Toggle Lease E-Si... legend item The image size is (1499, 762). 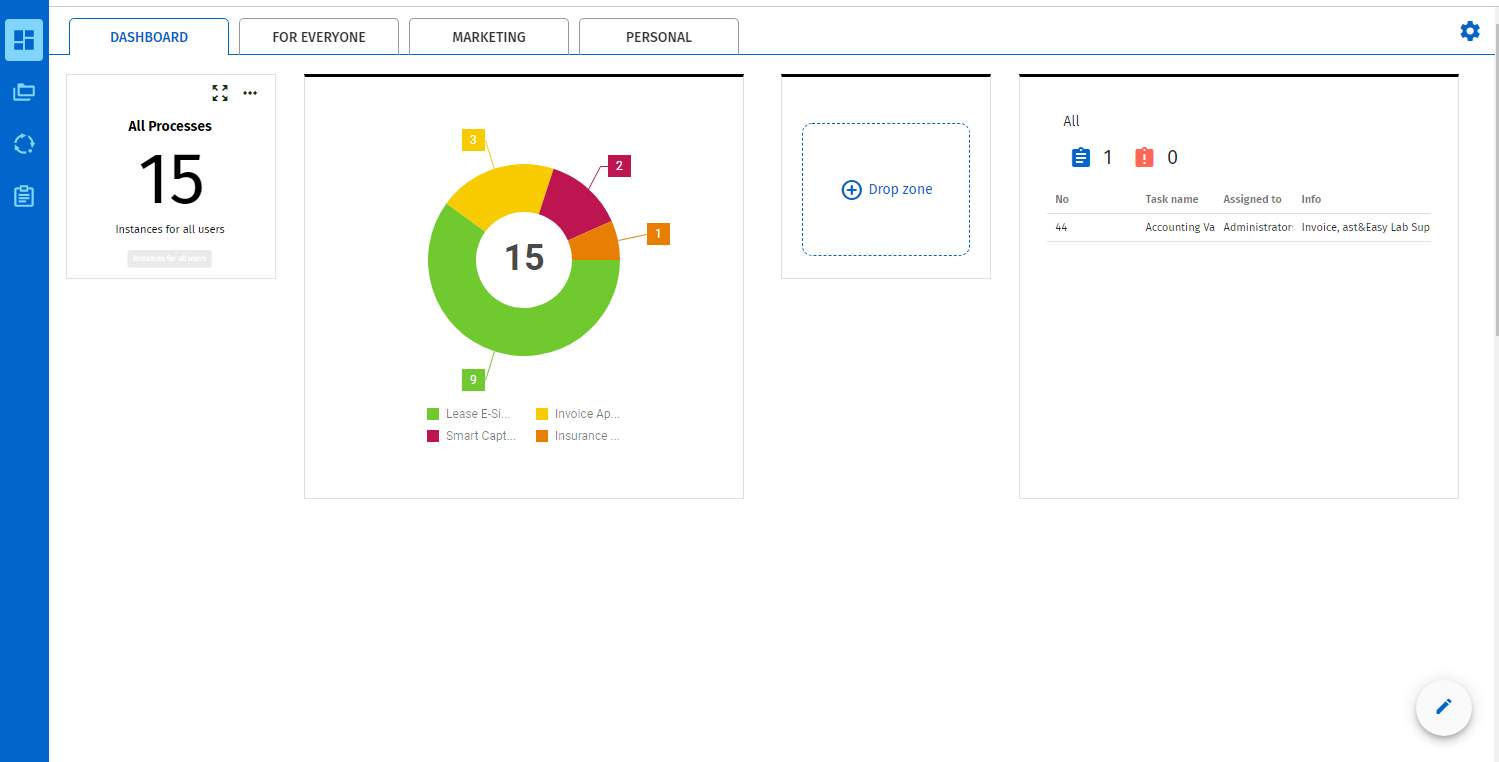coord(470,414)
